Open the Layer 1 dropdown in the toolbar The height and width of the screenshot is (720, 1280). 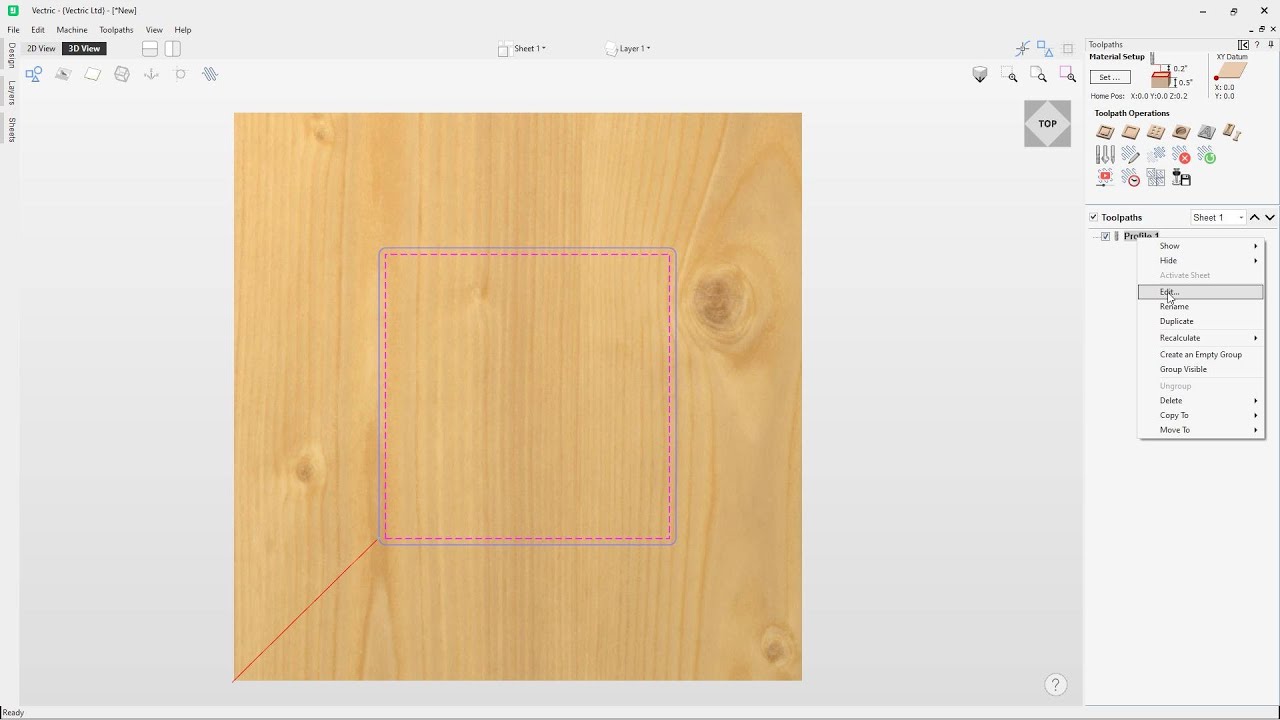(x=628, y=48)
